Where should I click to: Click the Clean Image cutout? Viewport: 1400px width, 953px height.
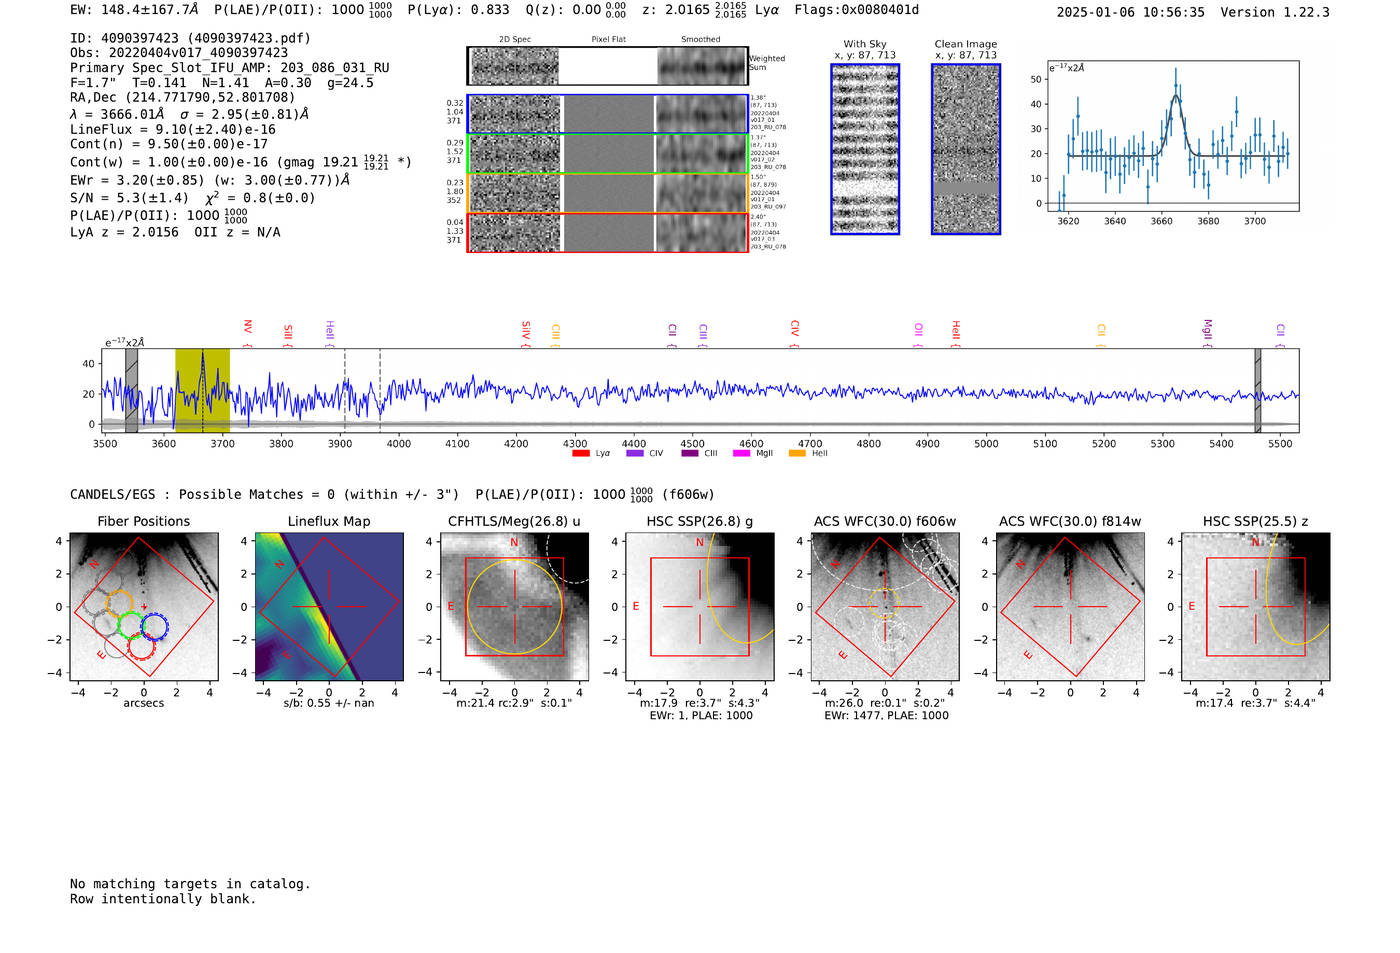point(966,149)
